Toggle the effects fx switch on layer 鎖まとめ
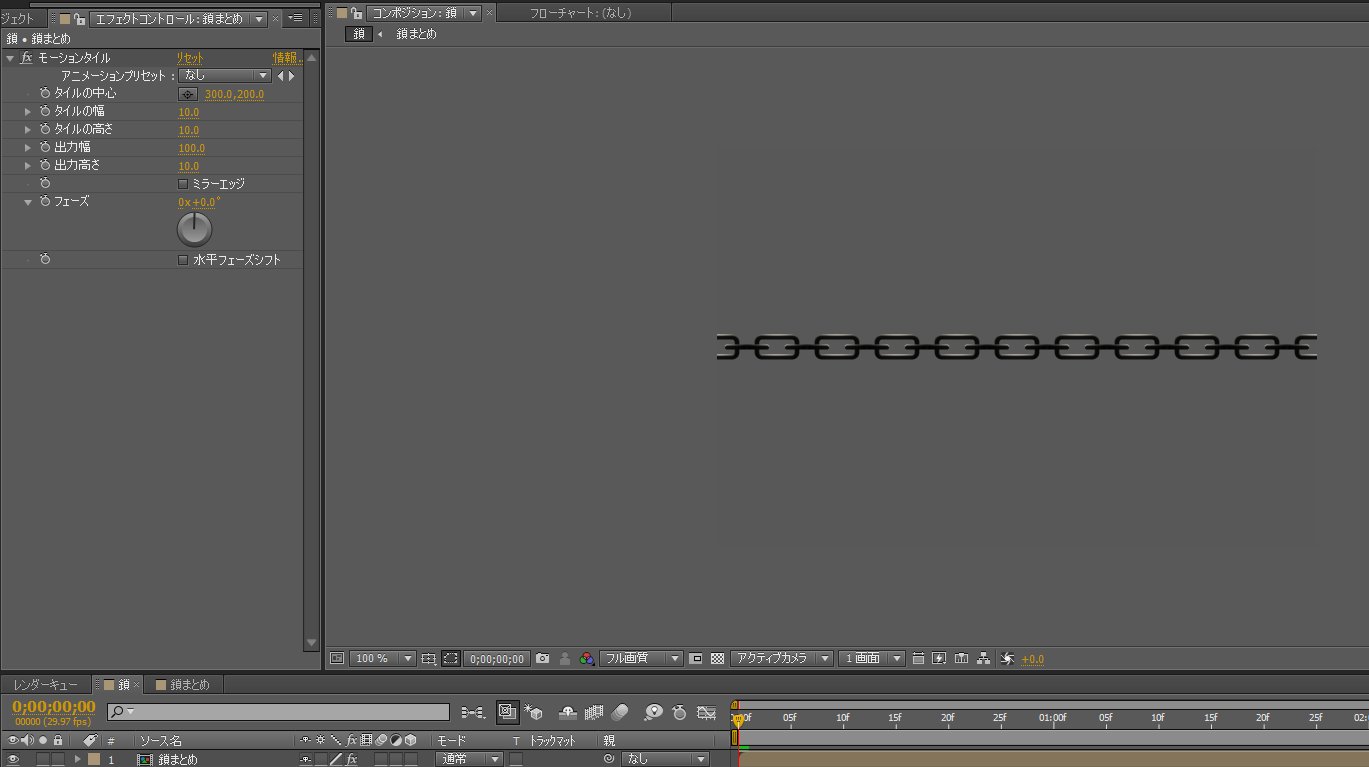1369x767 pixels. coord(351,759)
